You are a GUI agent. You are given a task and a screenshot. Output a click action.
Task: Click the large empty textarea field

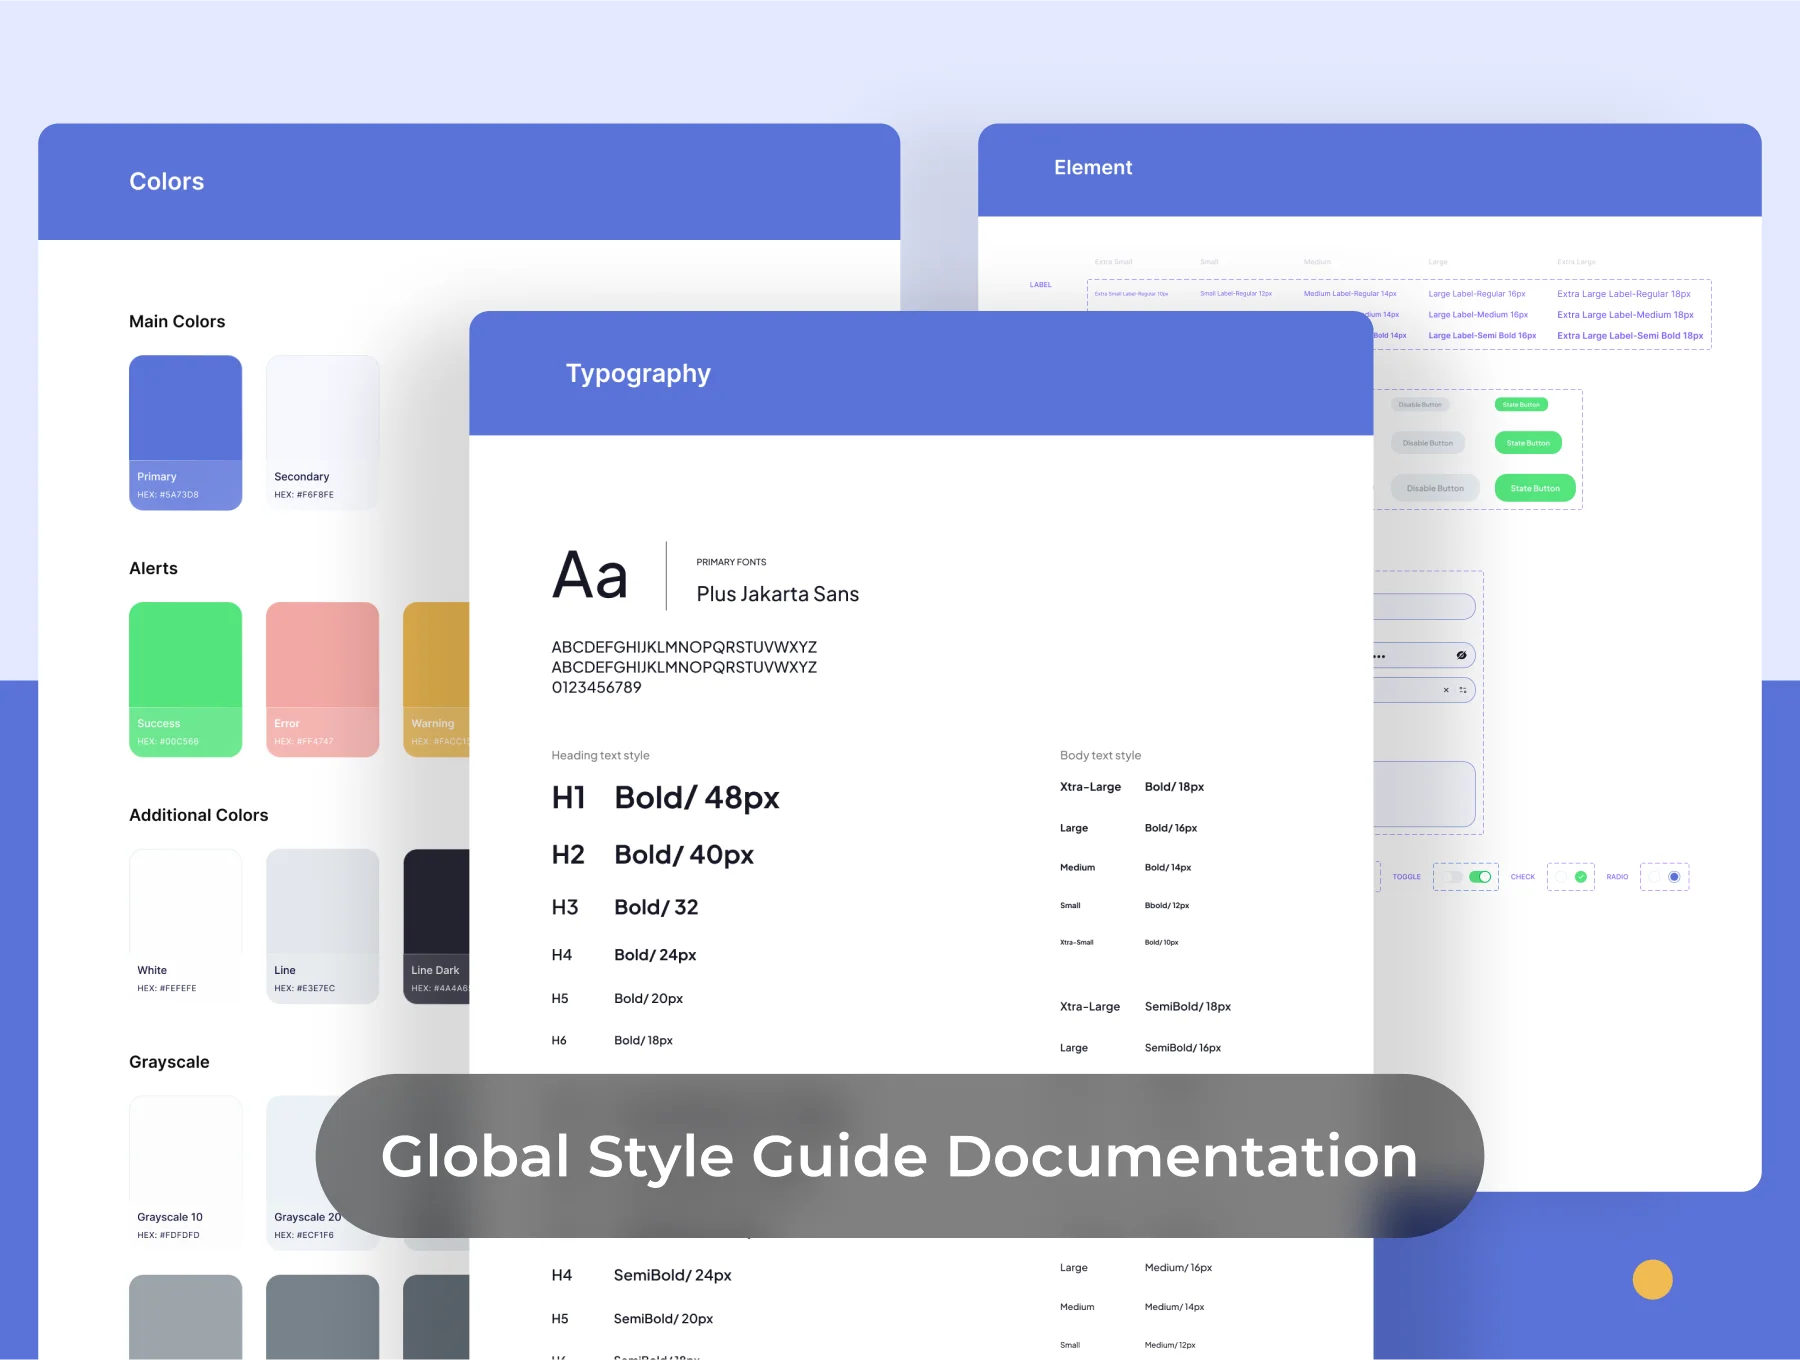1424,794
